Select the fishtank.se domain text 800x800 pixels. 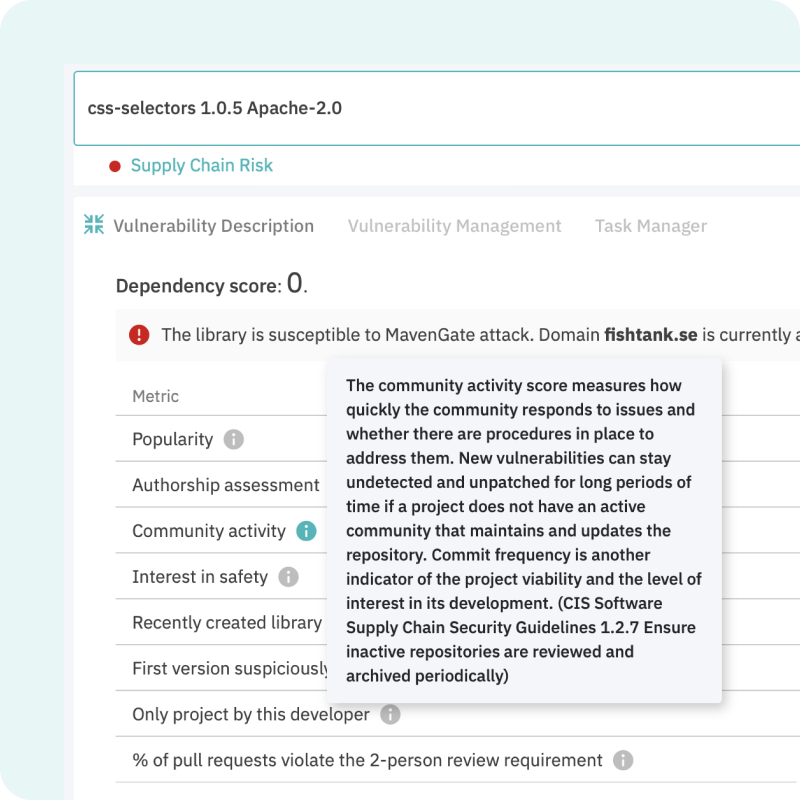pyautogui.click(x=651, y=335)
